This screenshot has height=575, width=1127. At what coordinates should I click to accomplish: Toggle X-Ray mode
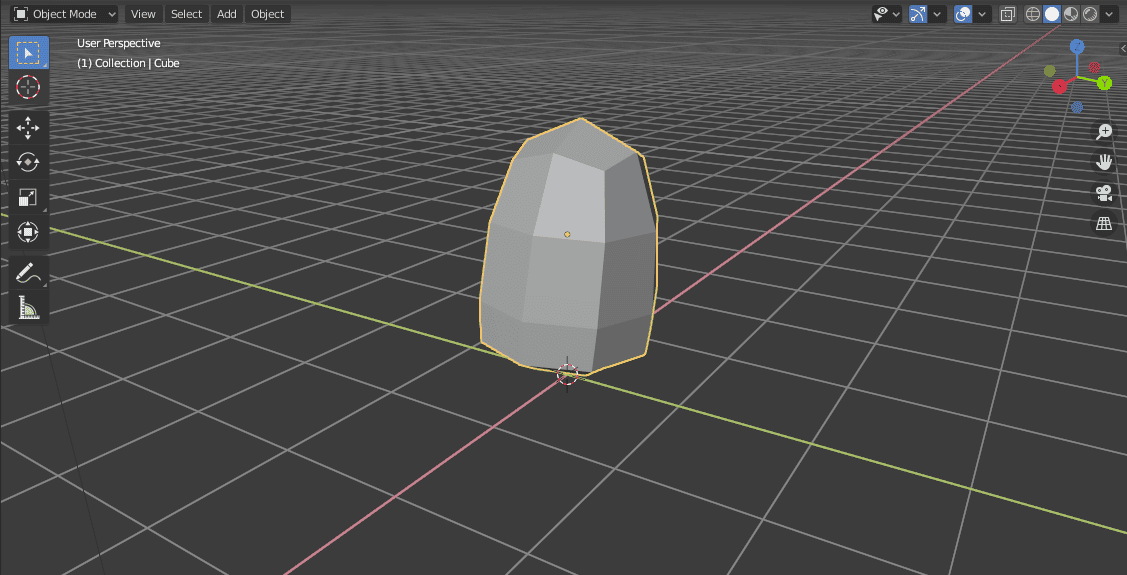[1008, 14]
